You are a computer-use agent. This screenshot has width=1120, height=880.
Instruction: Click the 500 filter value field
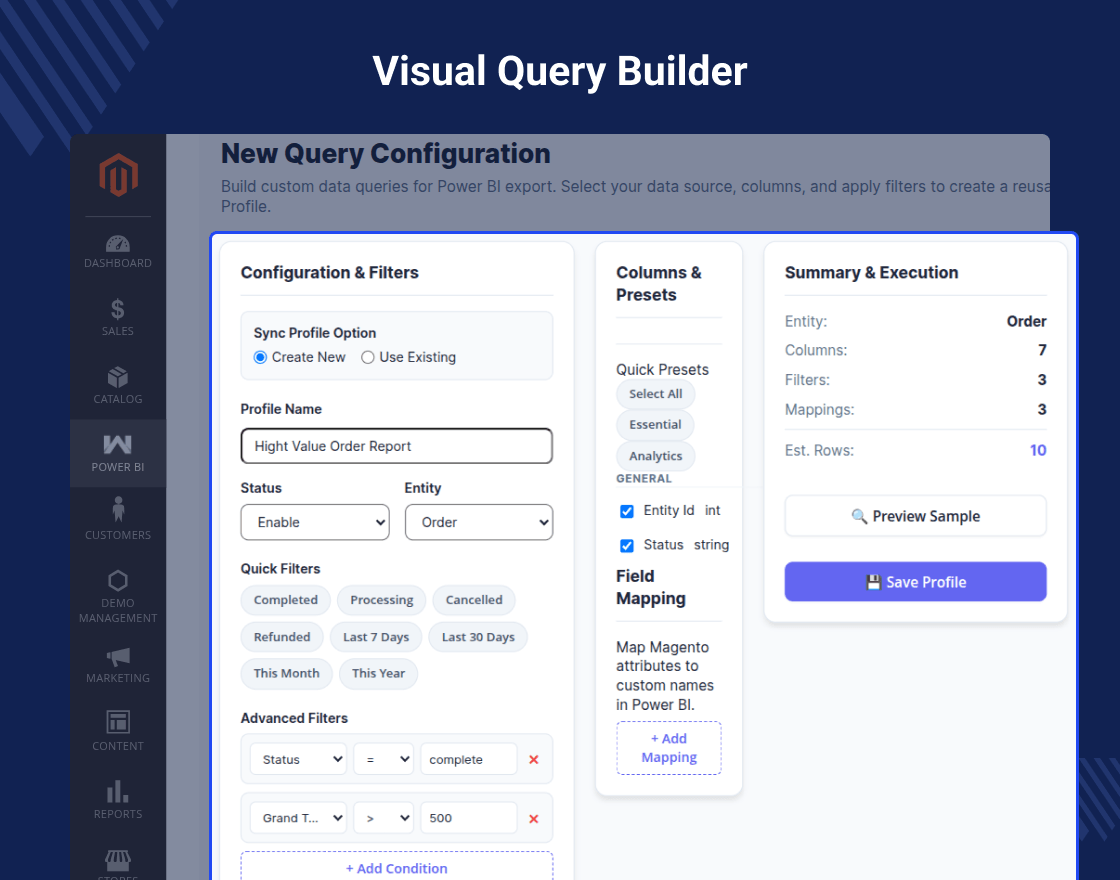(x=469, y=818)
